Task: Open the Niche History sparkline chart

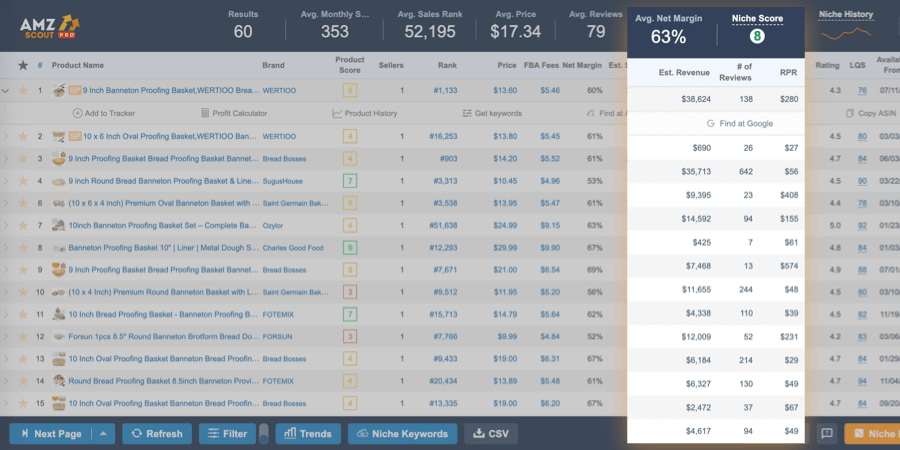Action: point(846,33)
